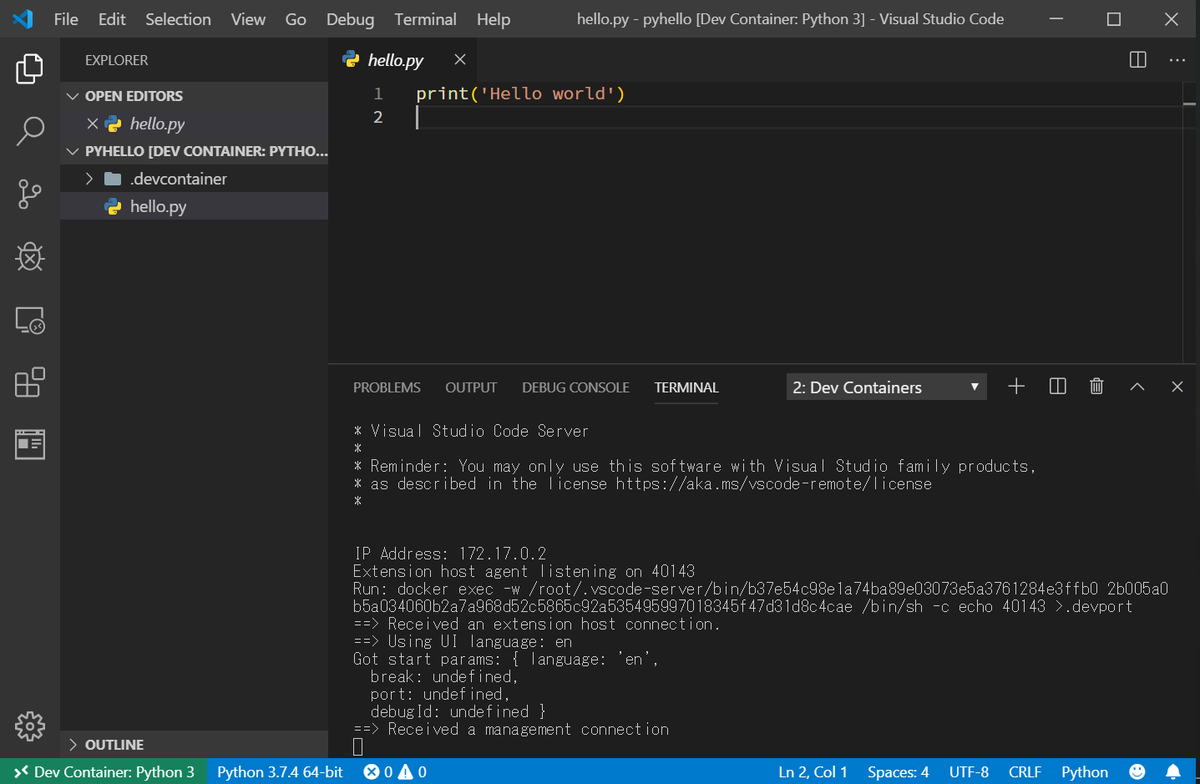Image resolution: width=1200 pixels, height=784 pixels.
Task: Open the Help menu
Action: [493, 19]
